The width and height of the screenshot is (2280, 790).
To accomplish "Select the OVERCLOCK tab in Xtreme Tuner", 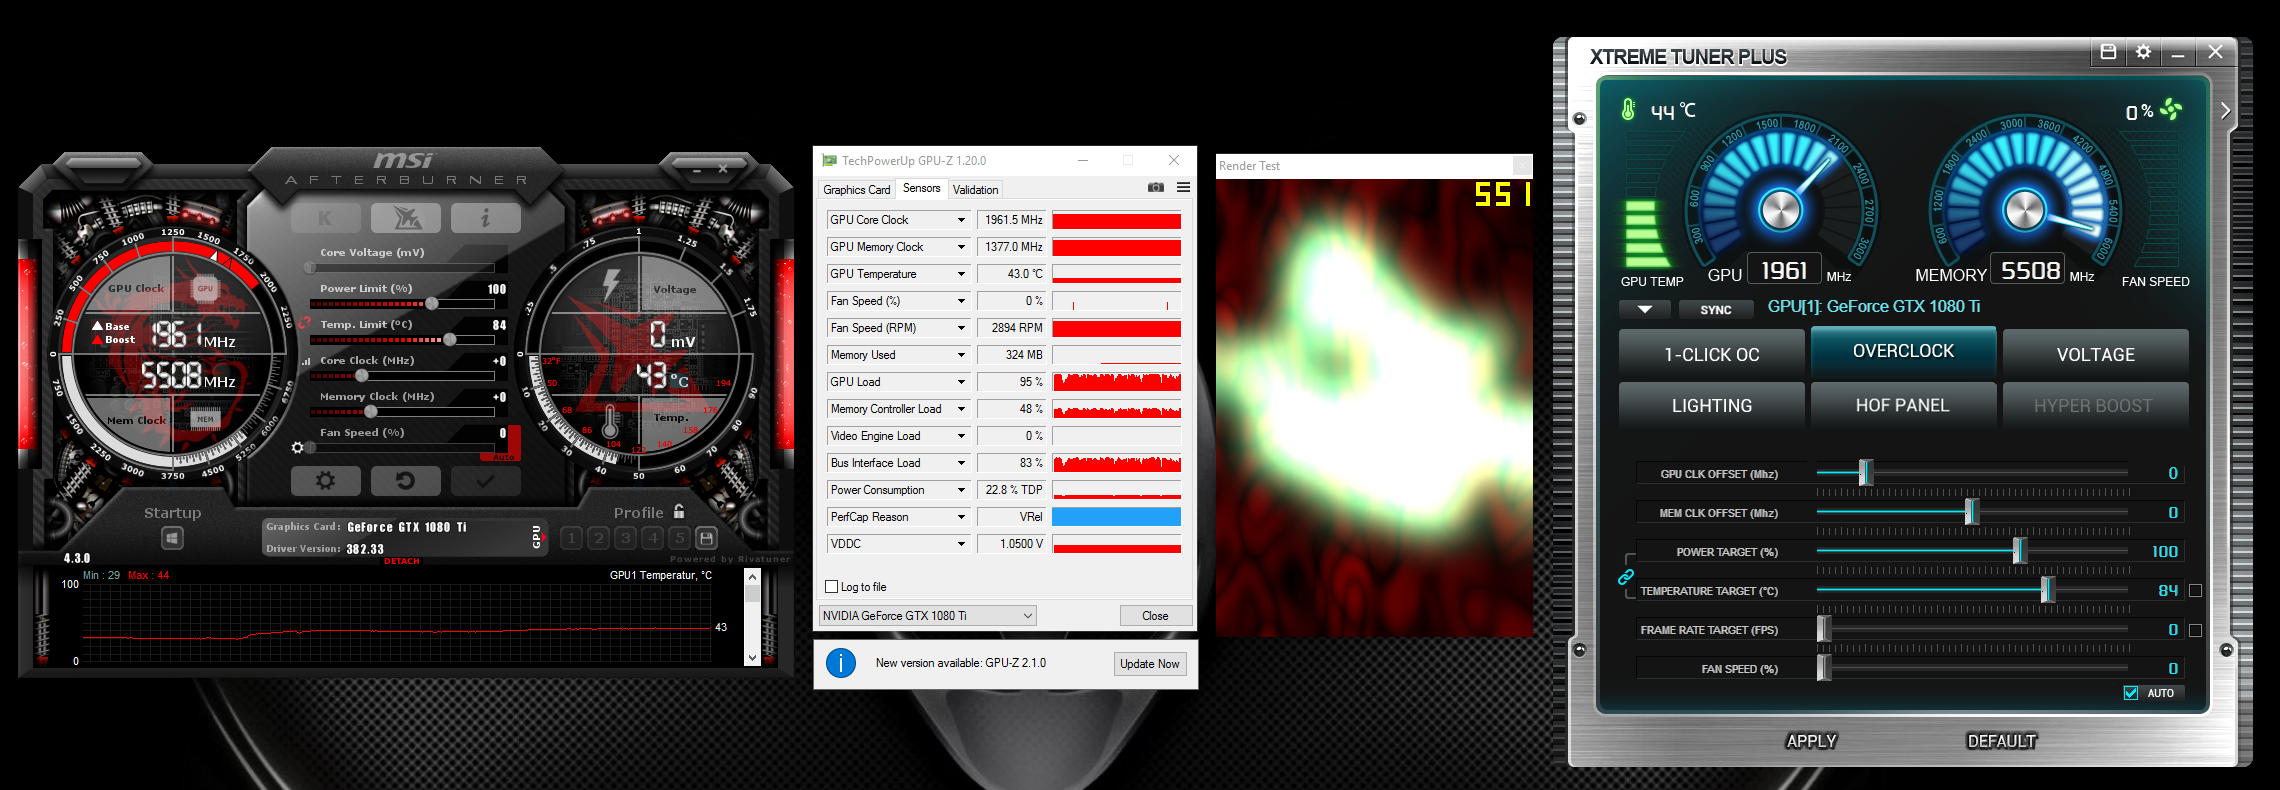I will click(x=1903, y=351).
